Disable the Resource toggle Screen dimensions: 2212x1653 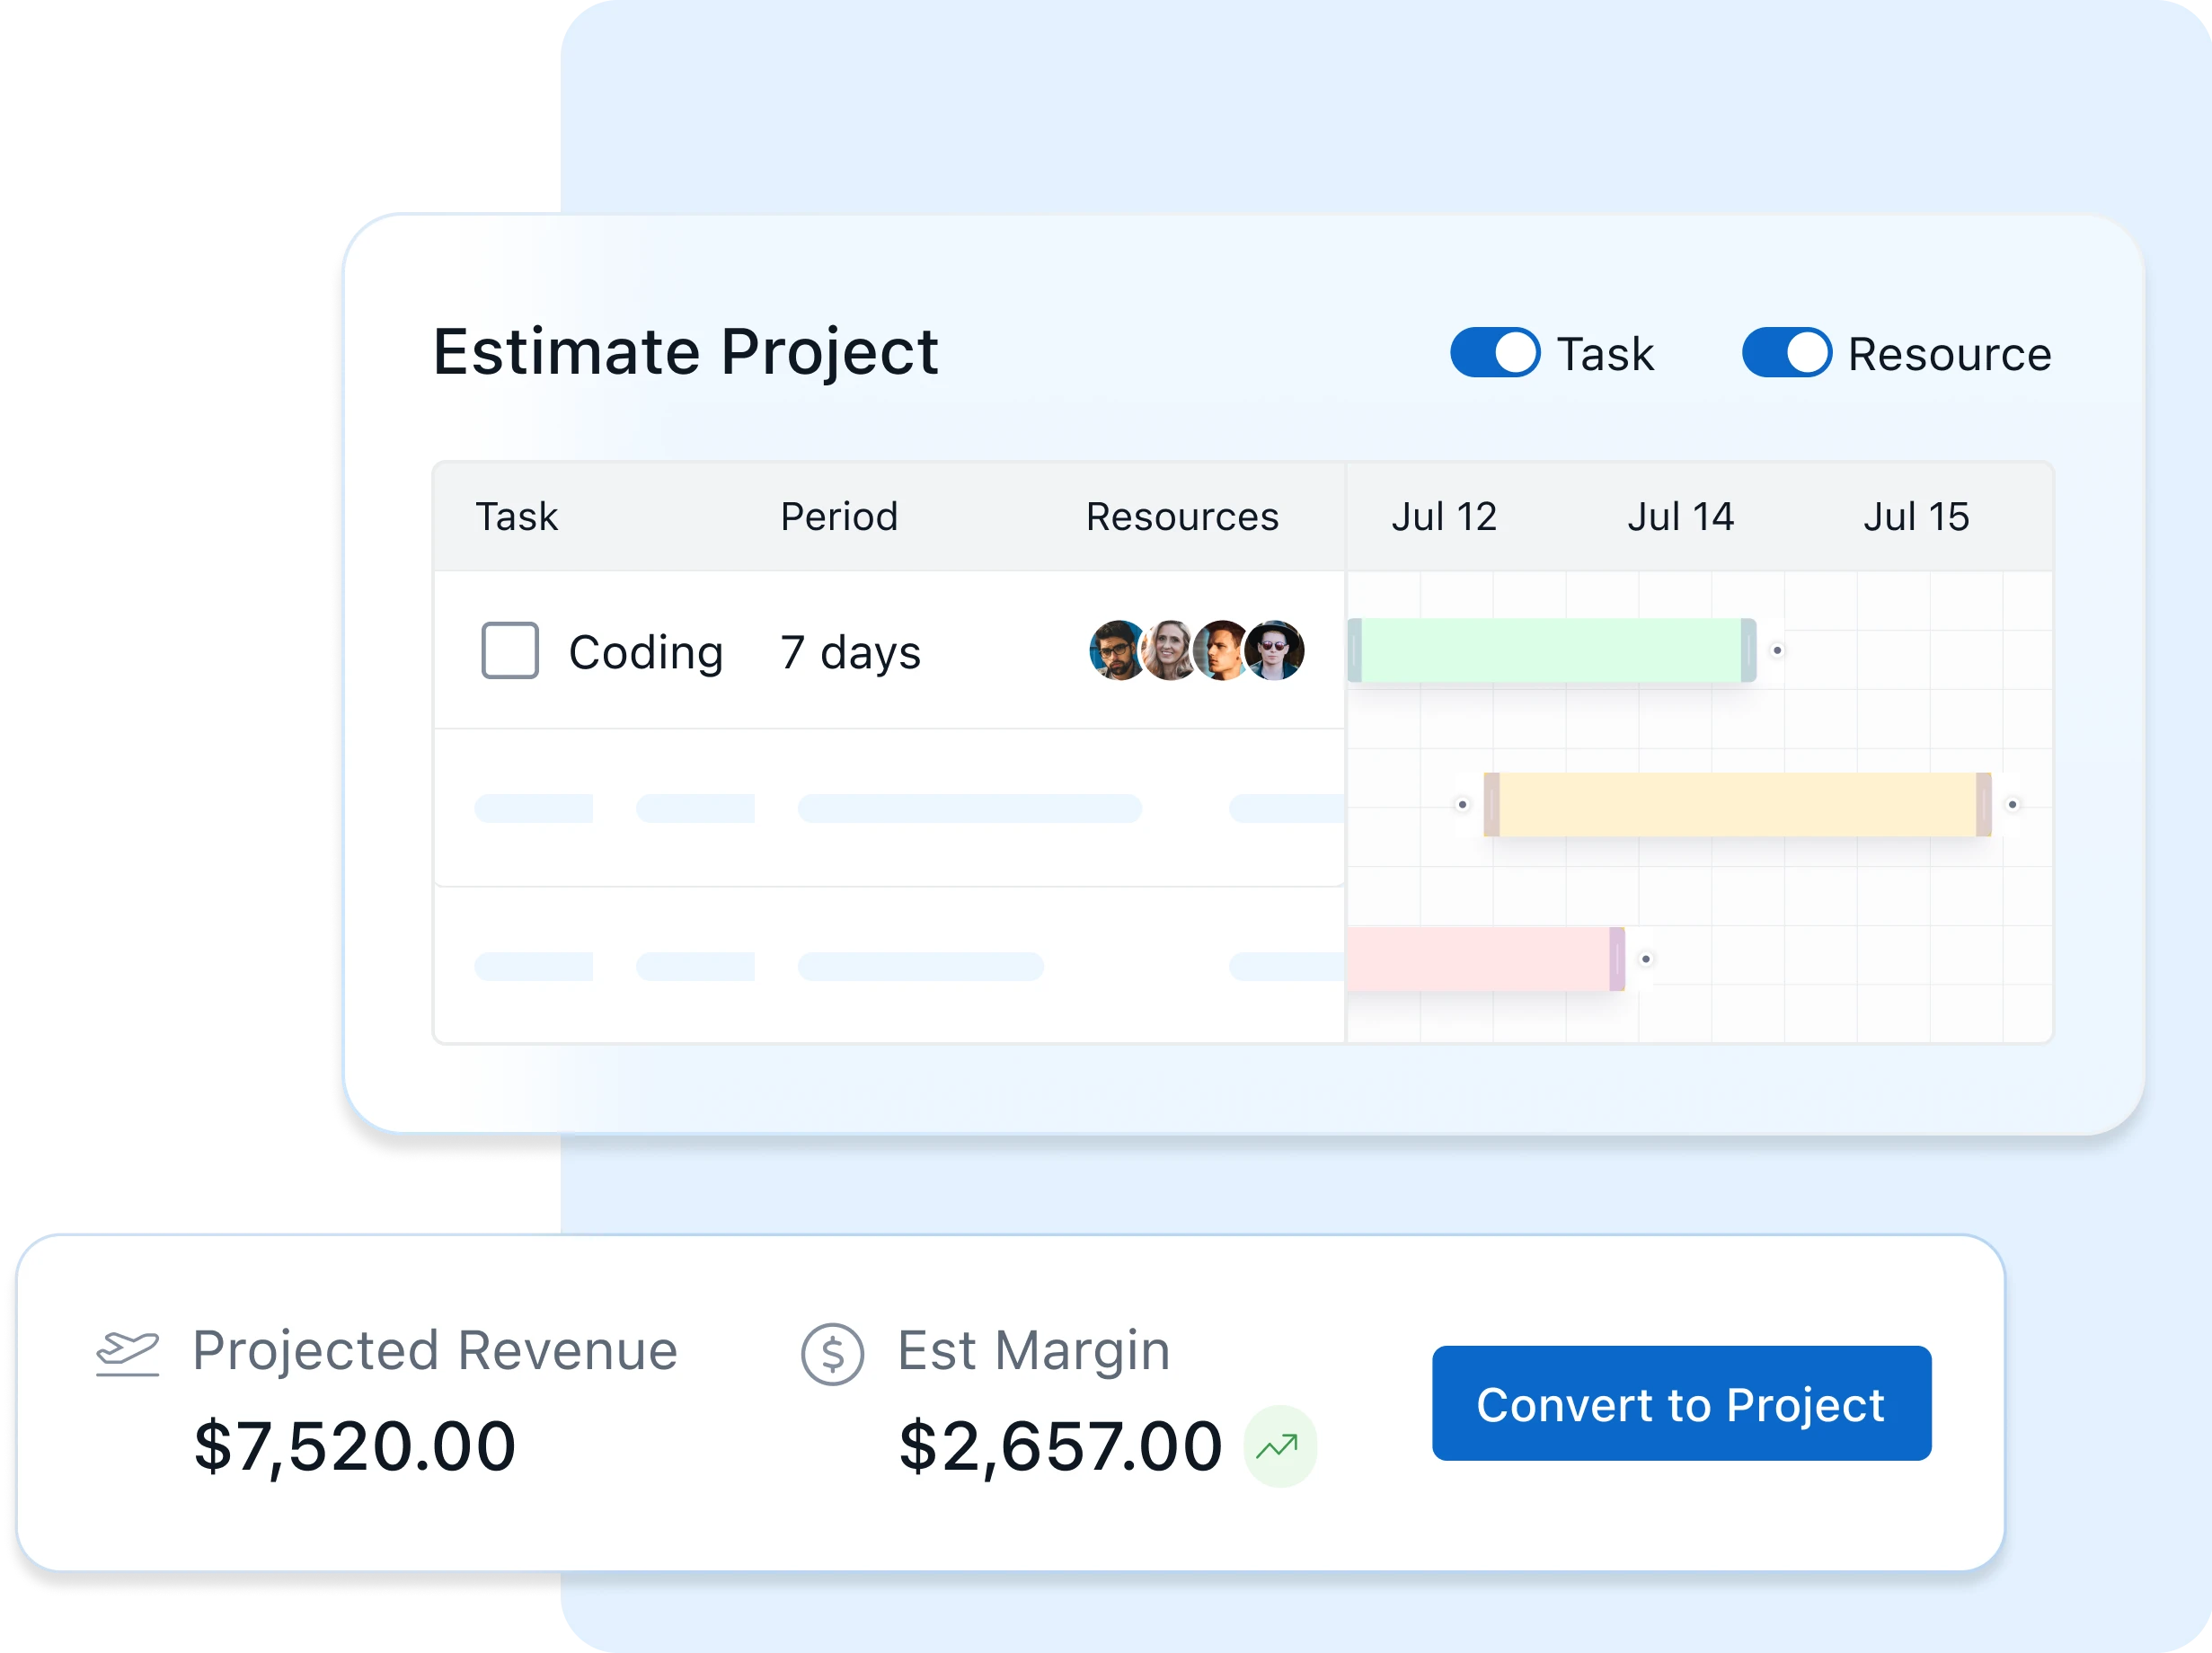(1786, 353)
